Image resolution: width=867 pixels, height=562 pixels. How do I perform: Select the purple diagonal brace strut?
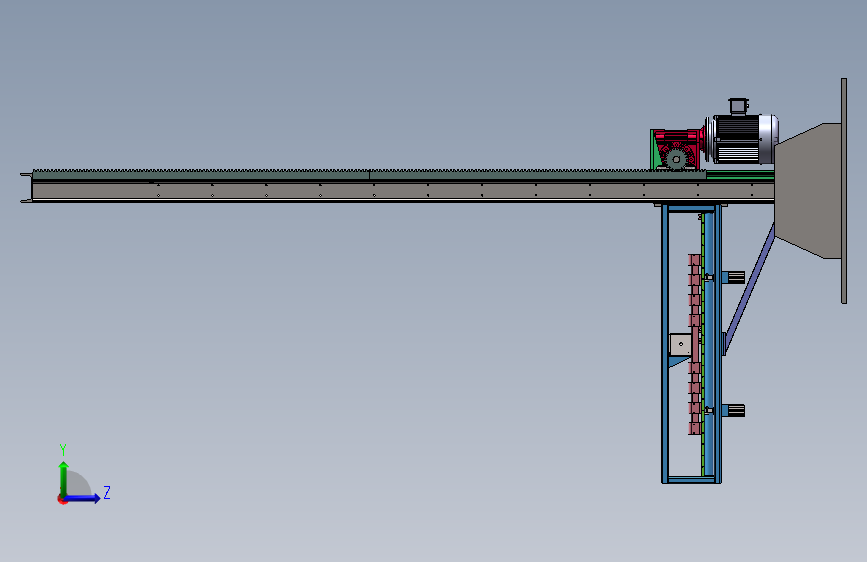(x=749, y=288)
